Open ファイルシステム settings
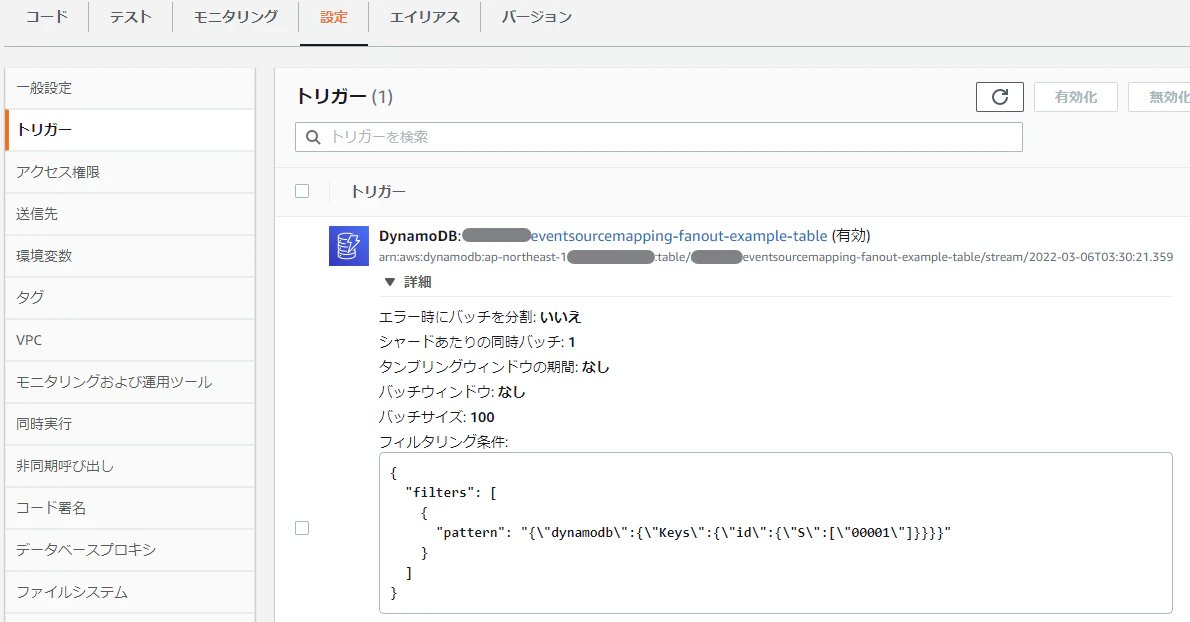 pyautogui.click(x=130, y=592)
